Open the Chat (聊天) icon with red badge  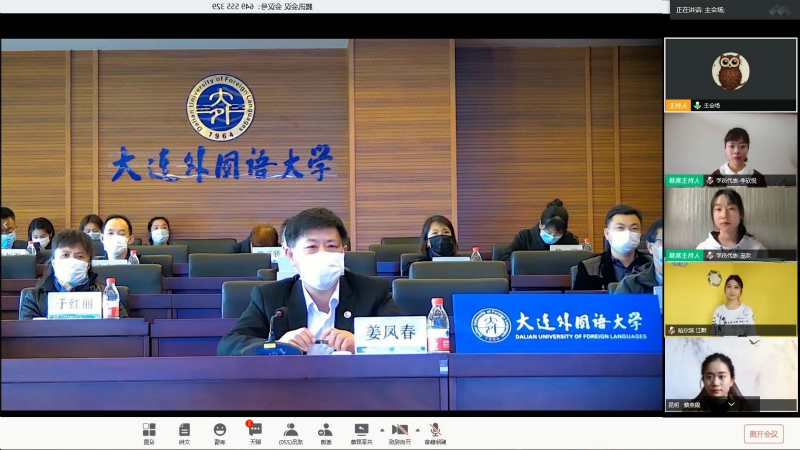(x=255, y=432)
